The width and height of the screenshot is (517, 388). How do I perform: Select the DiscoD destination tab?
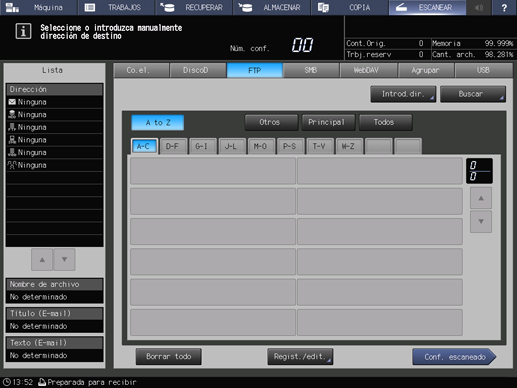[x=198, y=70]
